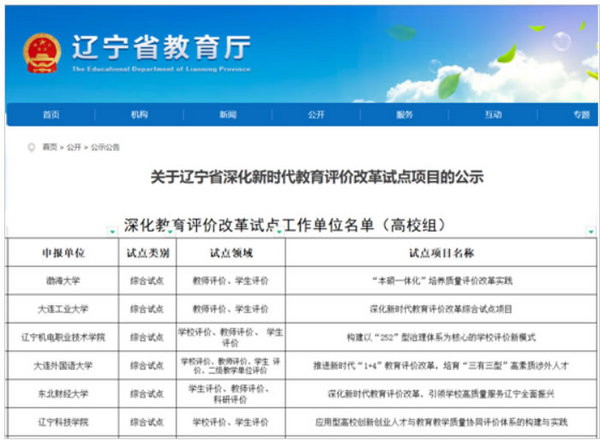
Task: Select the 大连外国语大学 cell
Action: (x=63, y=366)
